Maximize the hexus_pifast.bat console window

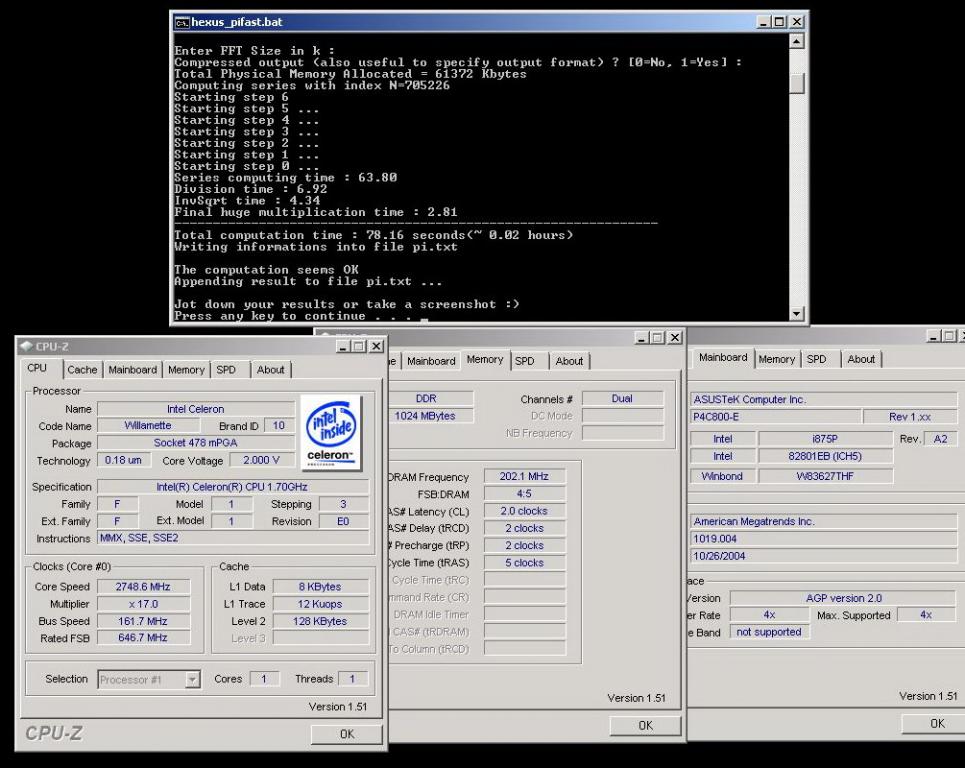[780, 22]
